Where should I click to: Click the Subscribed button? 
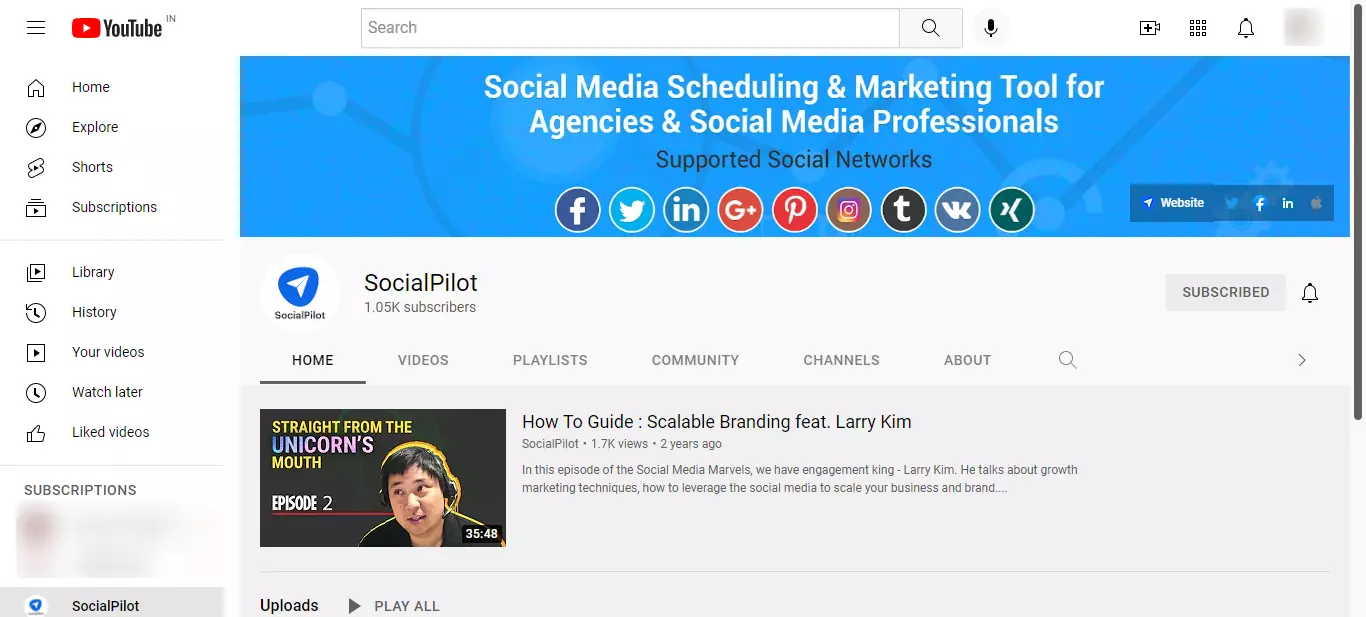1225,292
